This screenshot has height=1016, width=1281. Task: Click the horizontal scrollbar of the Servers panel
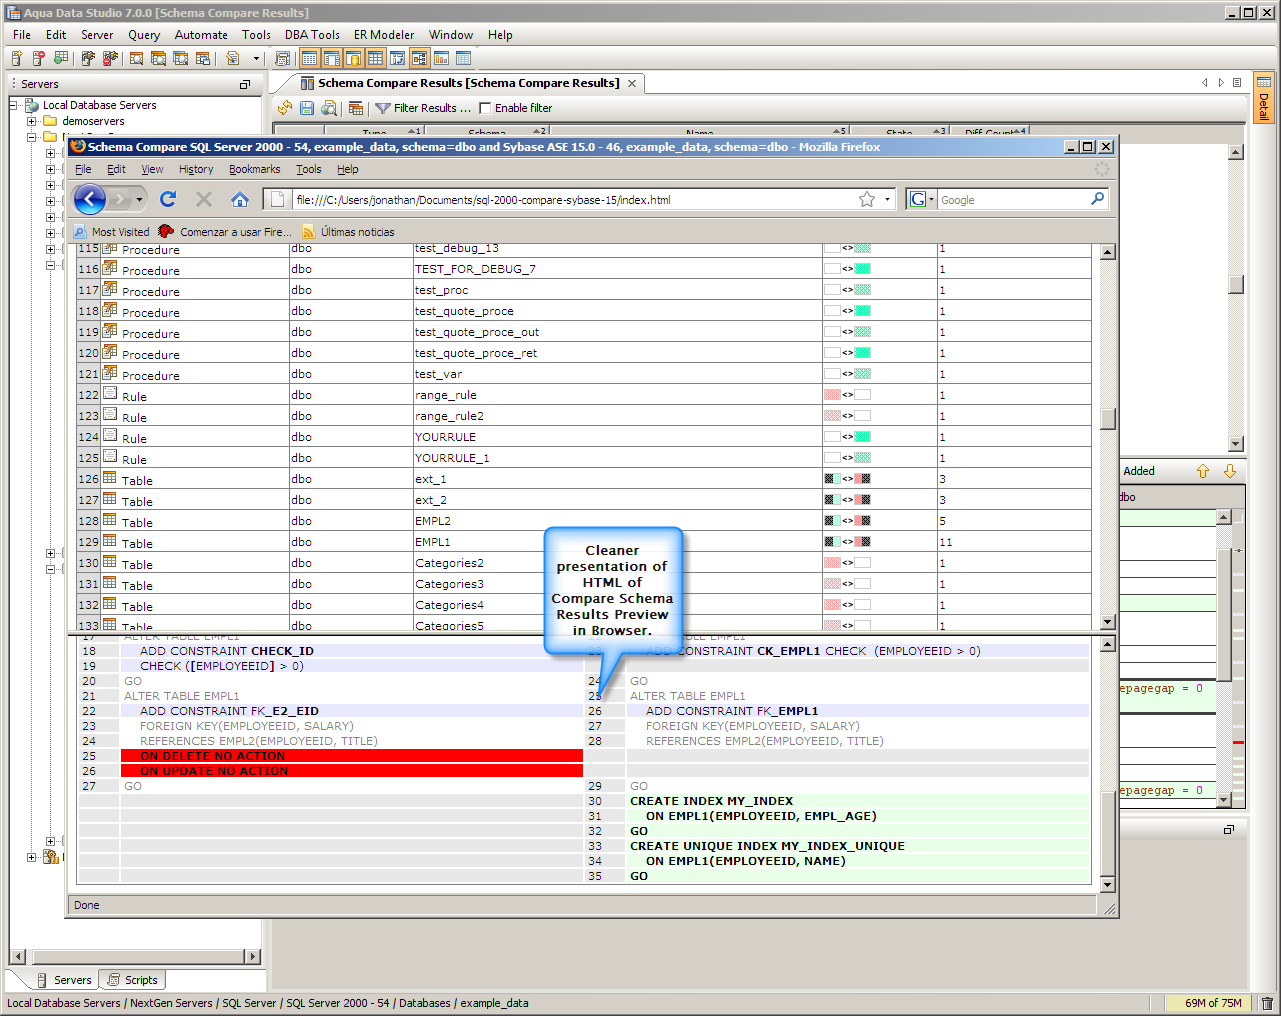pos(134,957)
